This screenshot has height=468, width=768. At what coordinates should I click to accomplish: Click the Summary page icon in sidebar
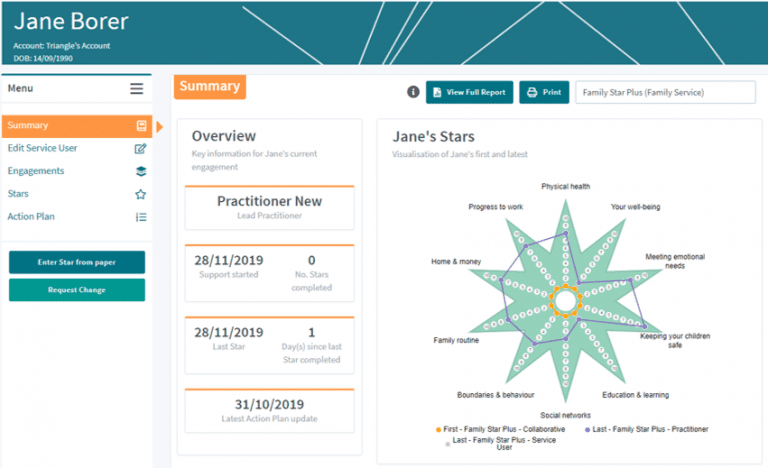[141, 126]
